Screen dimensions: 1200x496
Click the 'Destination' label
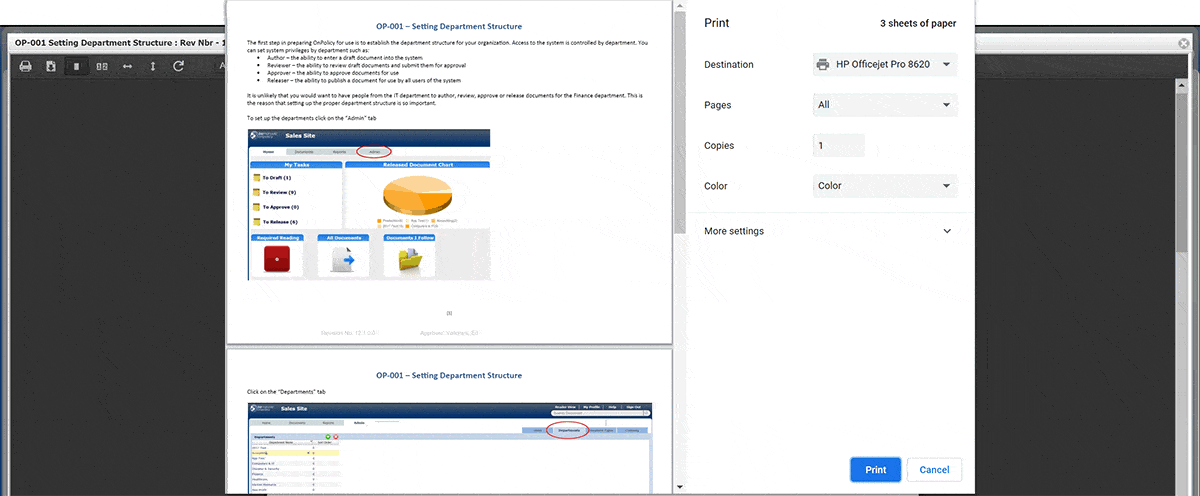click(x=729, y=64)
